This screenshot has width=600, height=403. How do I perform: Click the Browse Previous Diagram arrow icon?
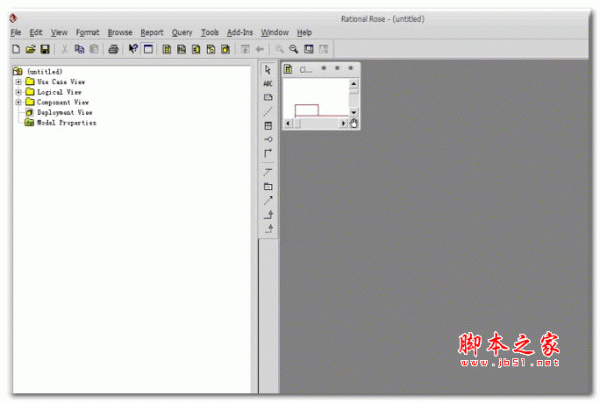(x=259, y=49)
